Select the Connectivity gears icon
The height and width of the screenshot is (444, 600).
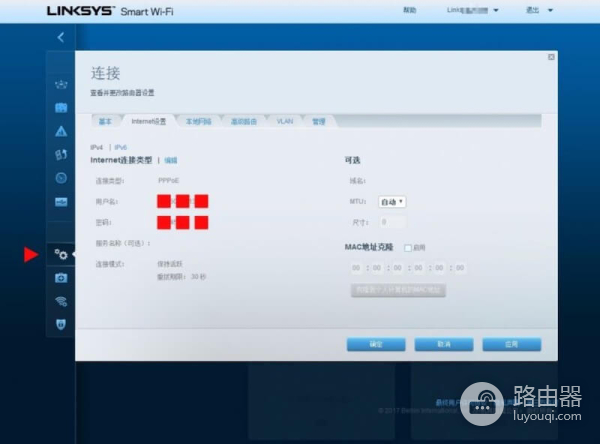(61, 254)
